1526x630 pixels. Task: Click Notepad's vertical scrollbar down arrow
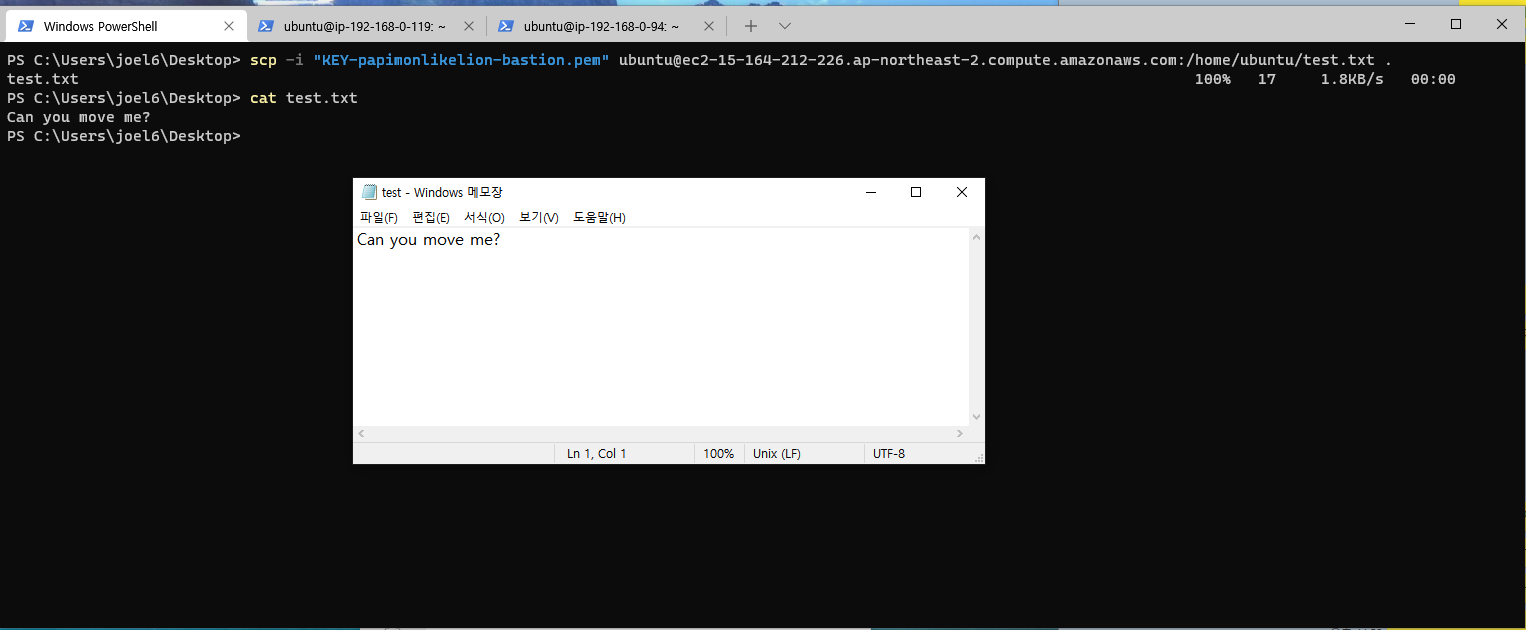(x=977, y=417)
